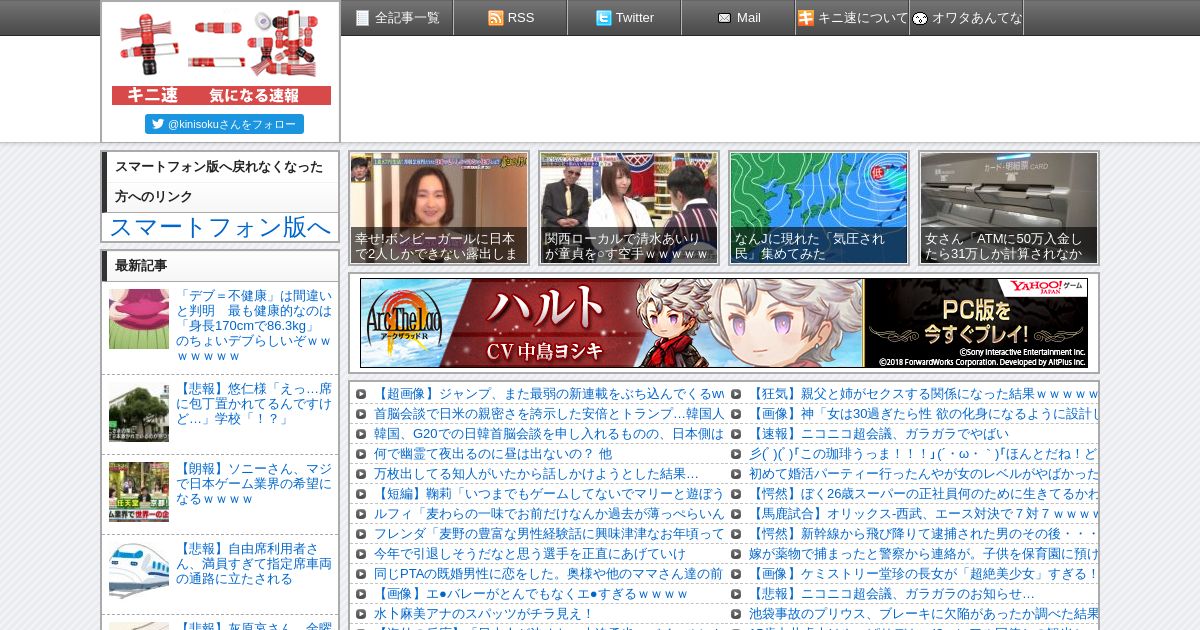This screenshot has height=630, width=1200.
Task: Open ルフィ 麦わらの一味 link
Action: [549, 514]
